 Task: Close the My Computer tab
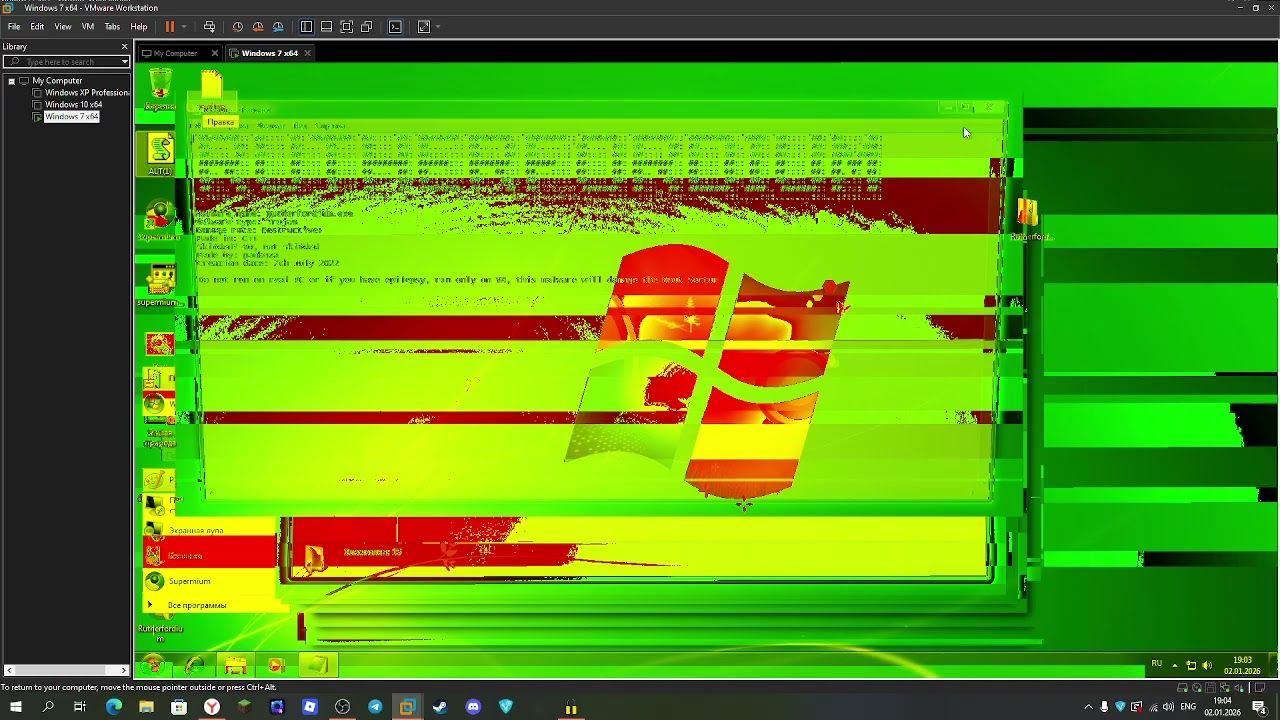[x=214, y=53]
